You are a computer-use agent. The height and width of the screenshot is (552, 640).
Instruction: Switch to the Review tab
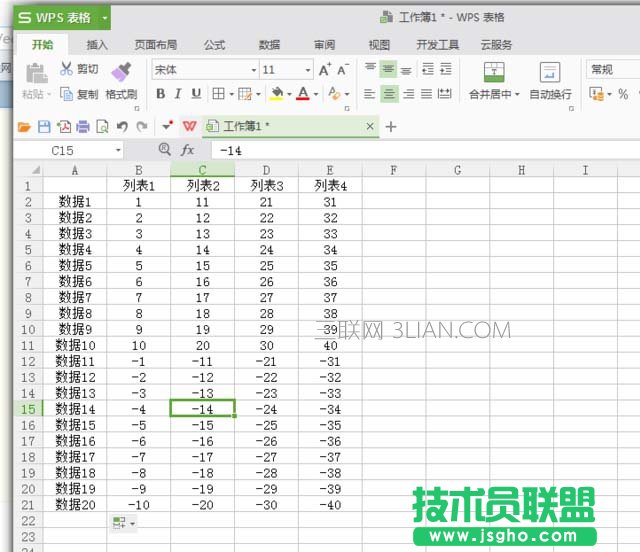pyautogui.click(x=324, y=45)
